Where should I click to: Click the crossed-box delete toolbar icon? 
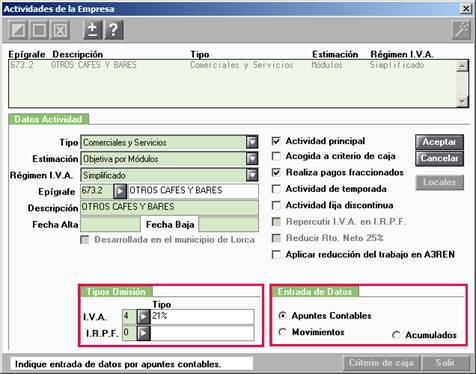click(60, 30)
